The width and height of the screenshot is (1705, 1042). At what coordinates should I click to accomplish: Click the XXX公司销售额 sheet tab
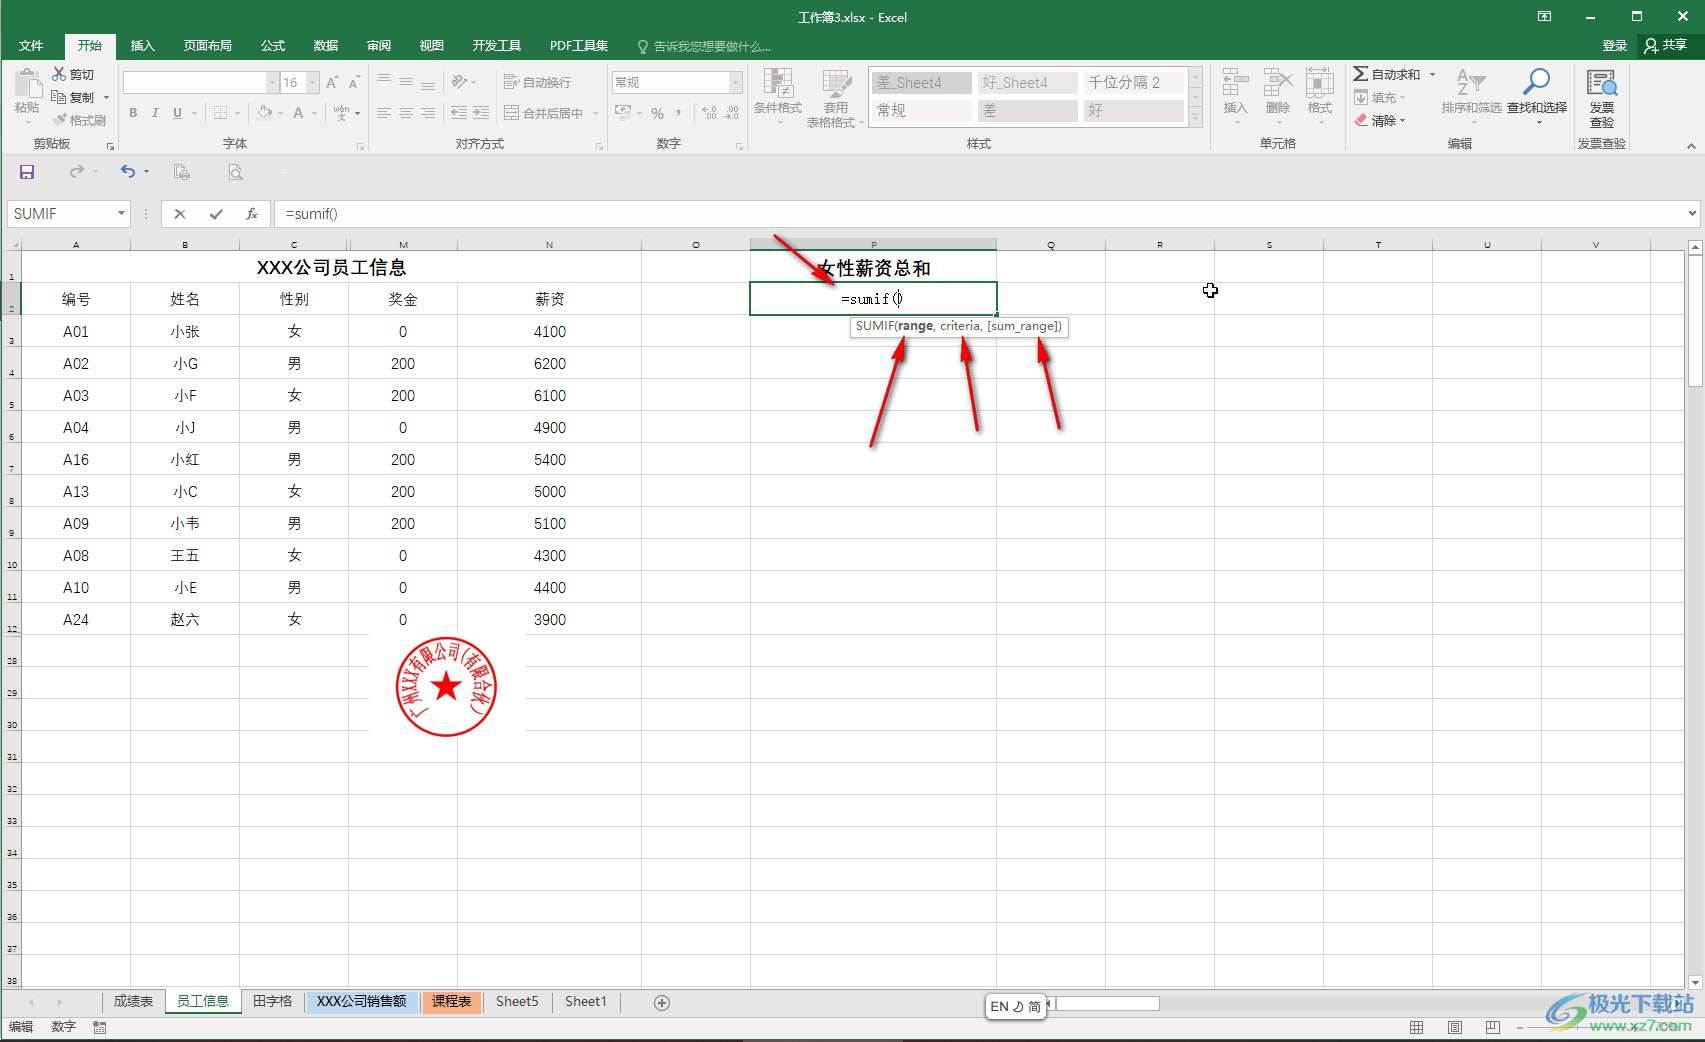pos(362,1002)
